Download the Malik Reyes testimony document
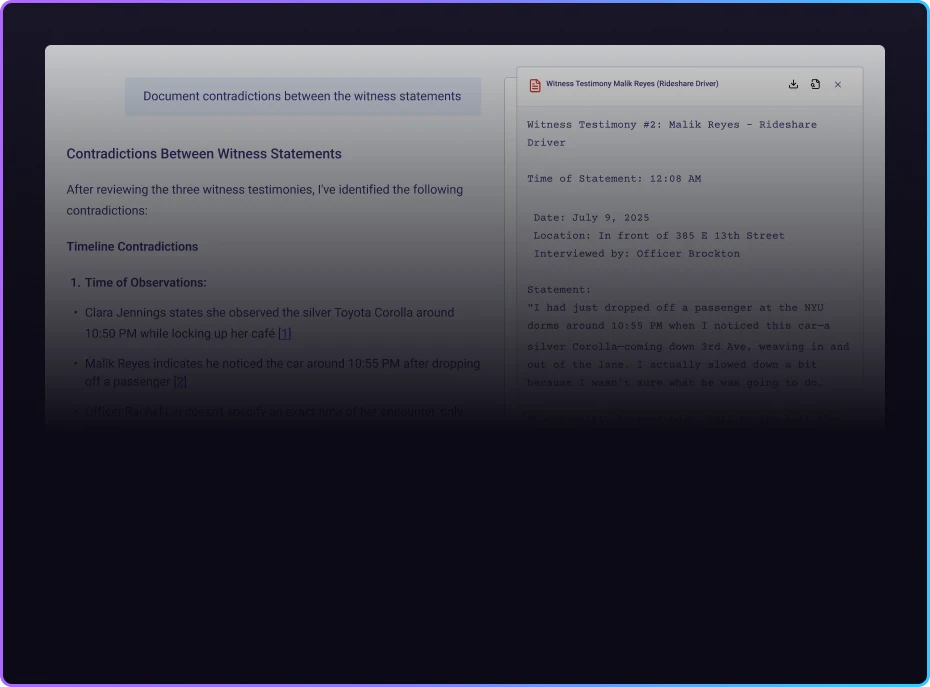 pos(793,84)
